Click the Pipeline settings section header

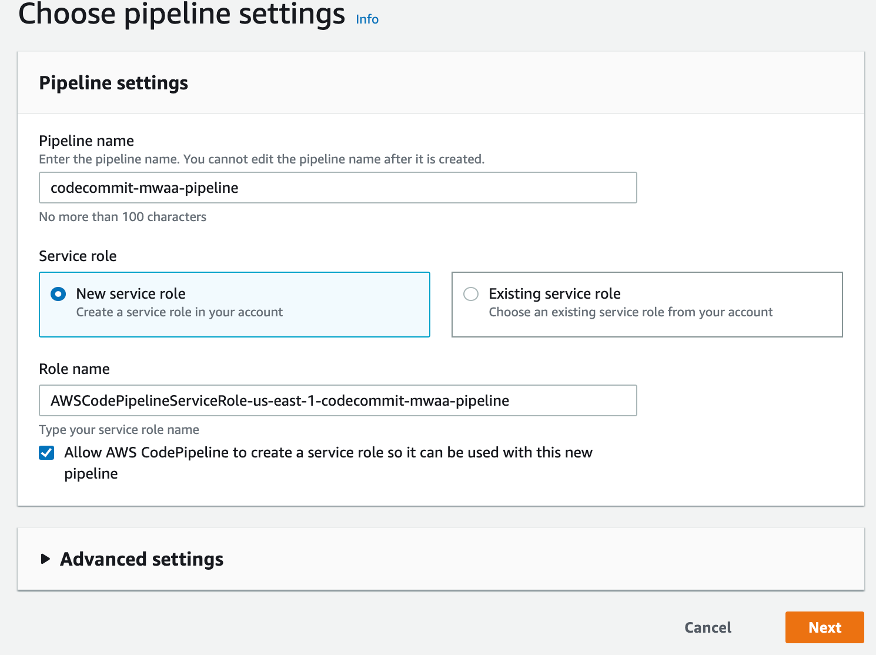point(113,83)
